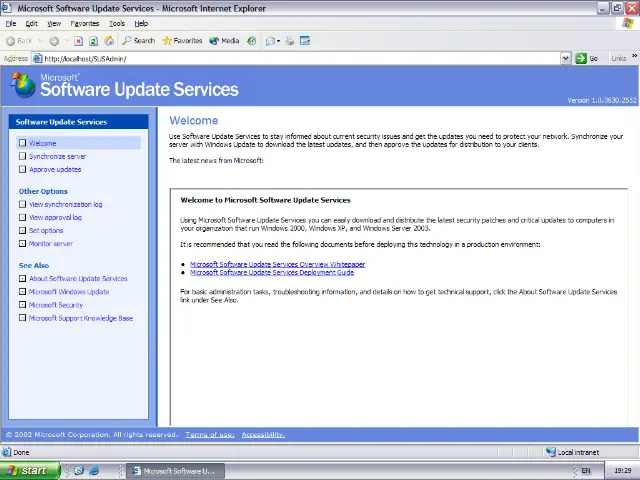
Task: Open Monitor server page
Action: (x=51, y=244)
